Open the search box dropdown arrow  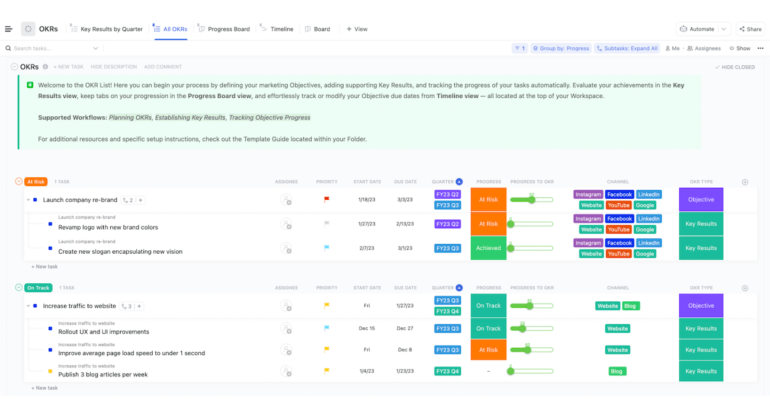tap(95, 48)
